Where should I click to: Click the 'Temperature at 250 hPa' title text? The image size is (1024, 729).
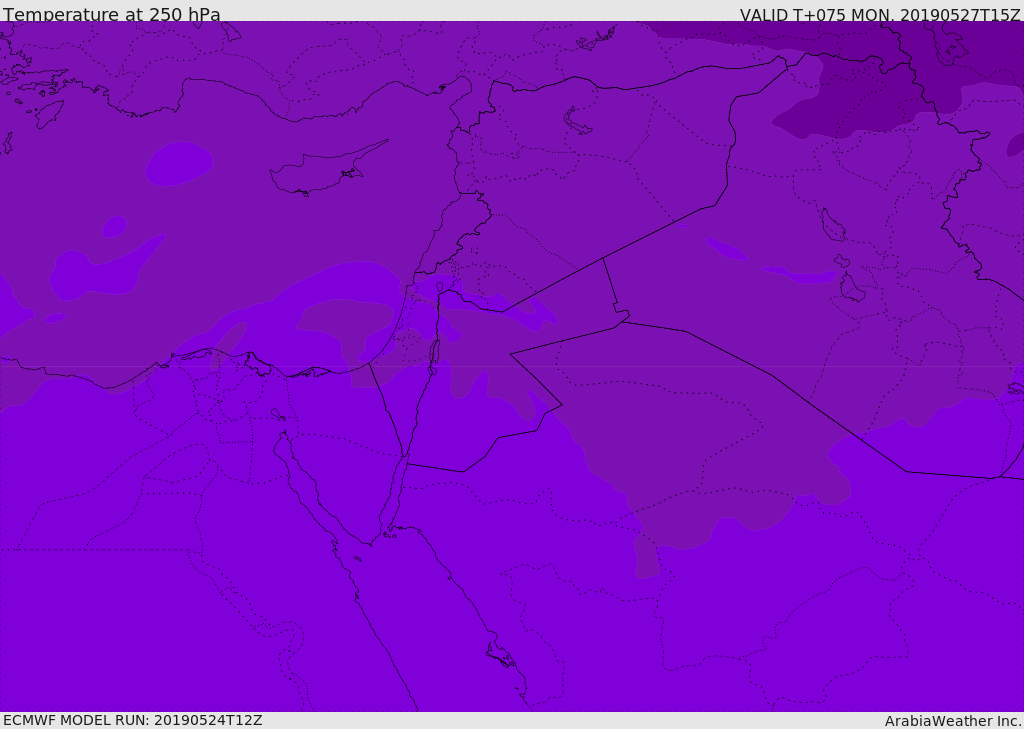[112, 14]
